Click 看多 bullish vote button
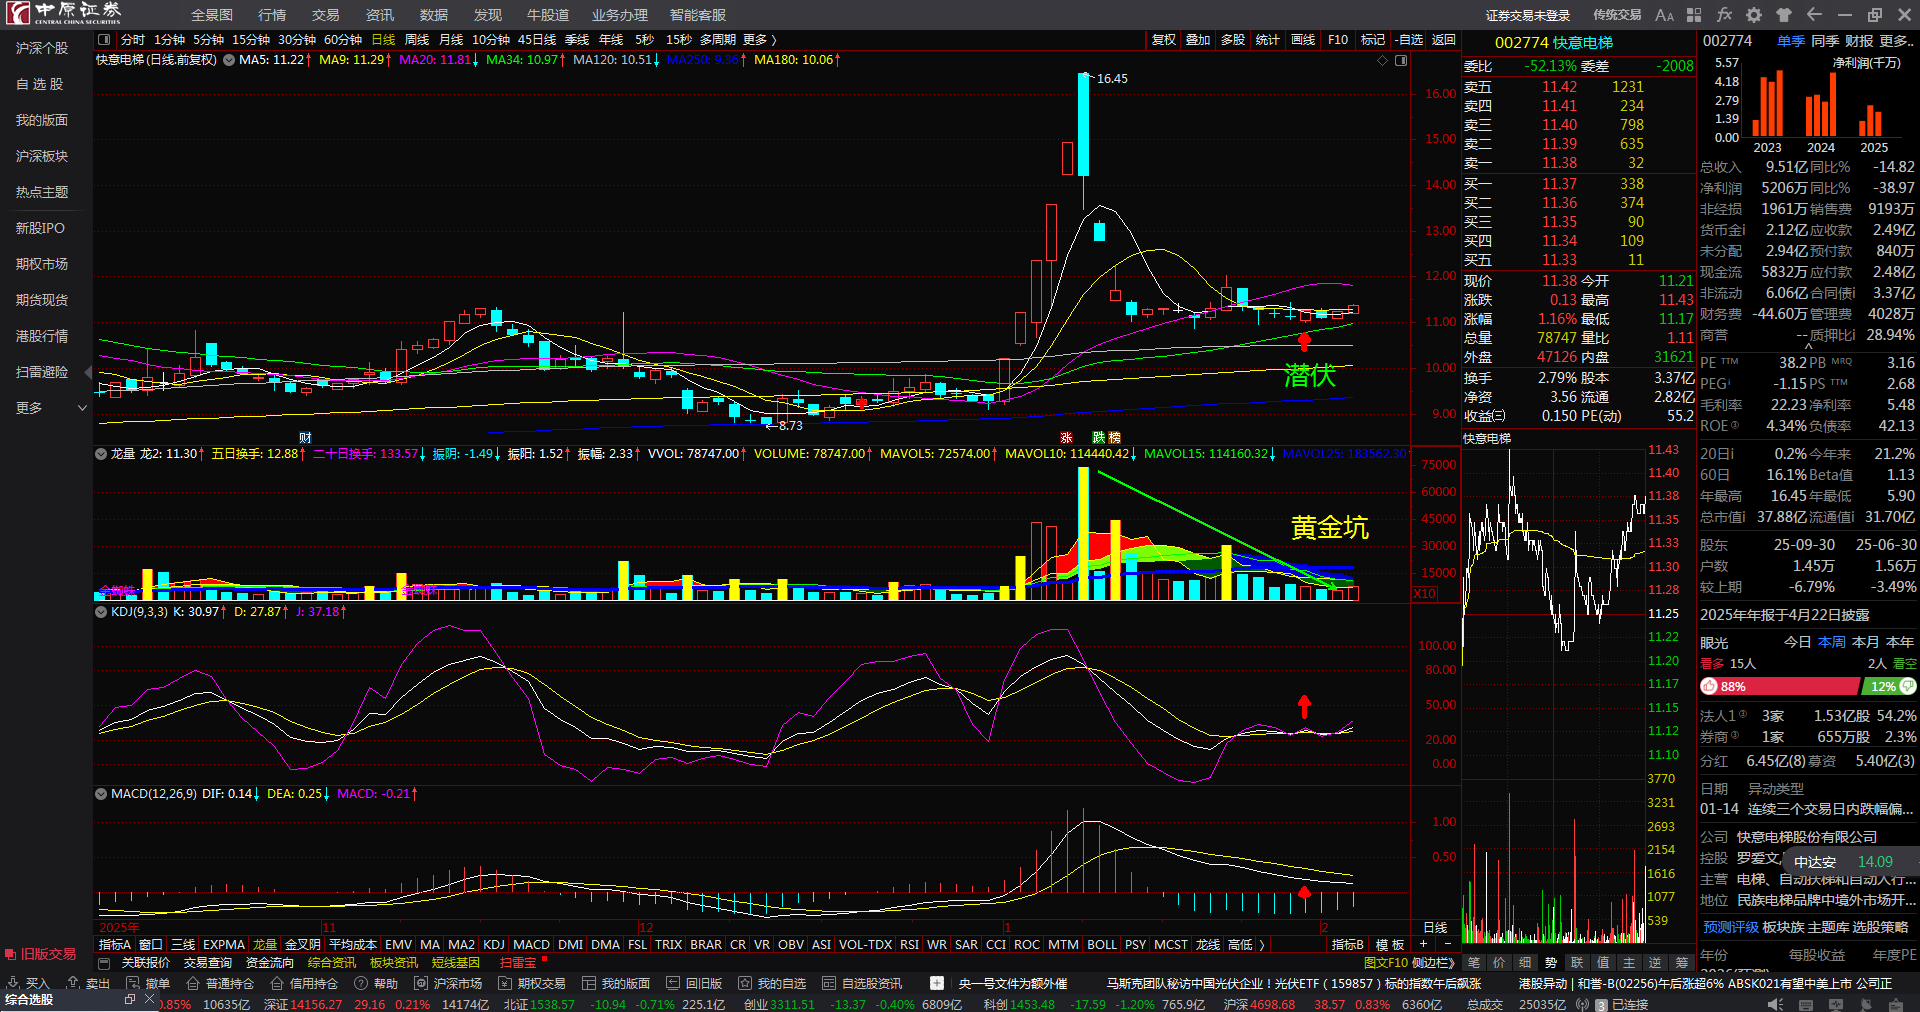1920x1012 pixels. click(x=1712, y=664)
